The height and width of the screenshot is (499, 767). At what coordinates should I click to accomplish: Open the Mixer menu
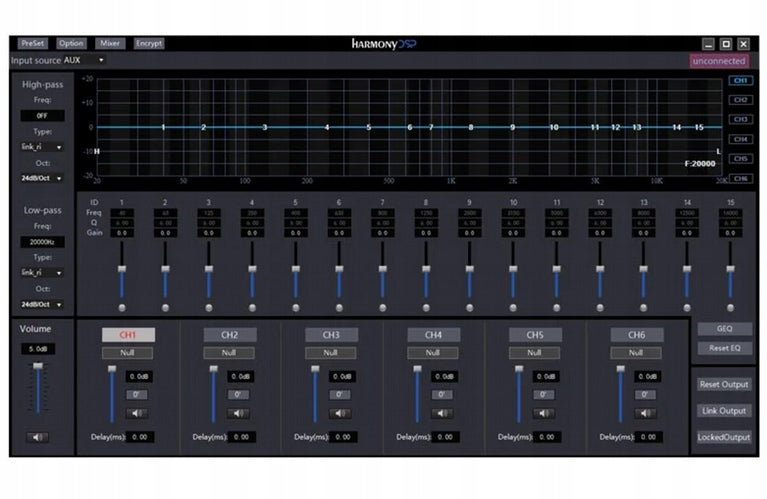[x=110, y=43]
